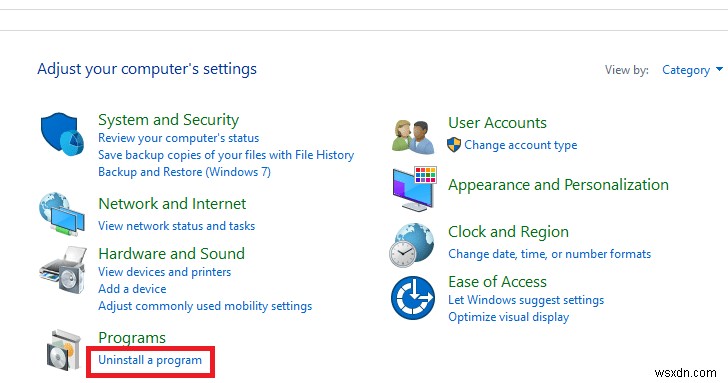
Task: Click Uninstall a program link
Action: coord(150,360)
